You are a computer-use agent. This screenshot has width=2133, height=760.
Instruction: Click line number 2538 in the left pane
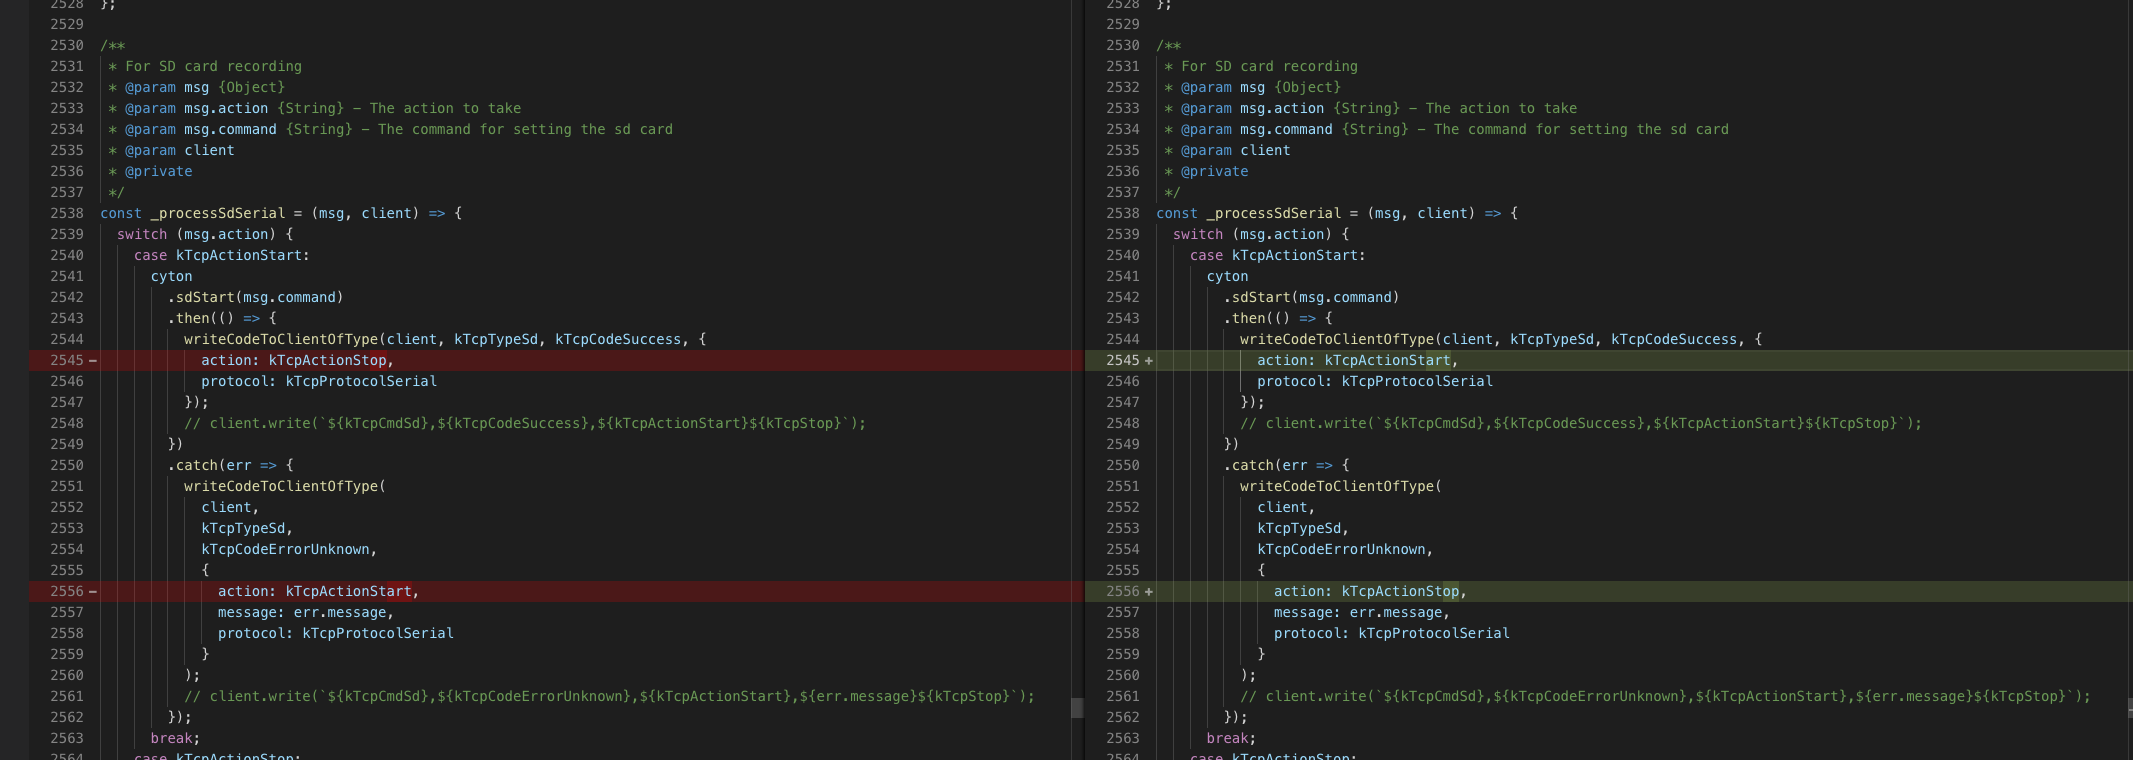click(67, 213)
